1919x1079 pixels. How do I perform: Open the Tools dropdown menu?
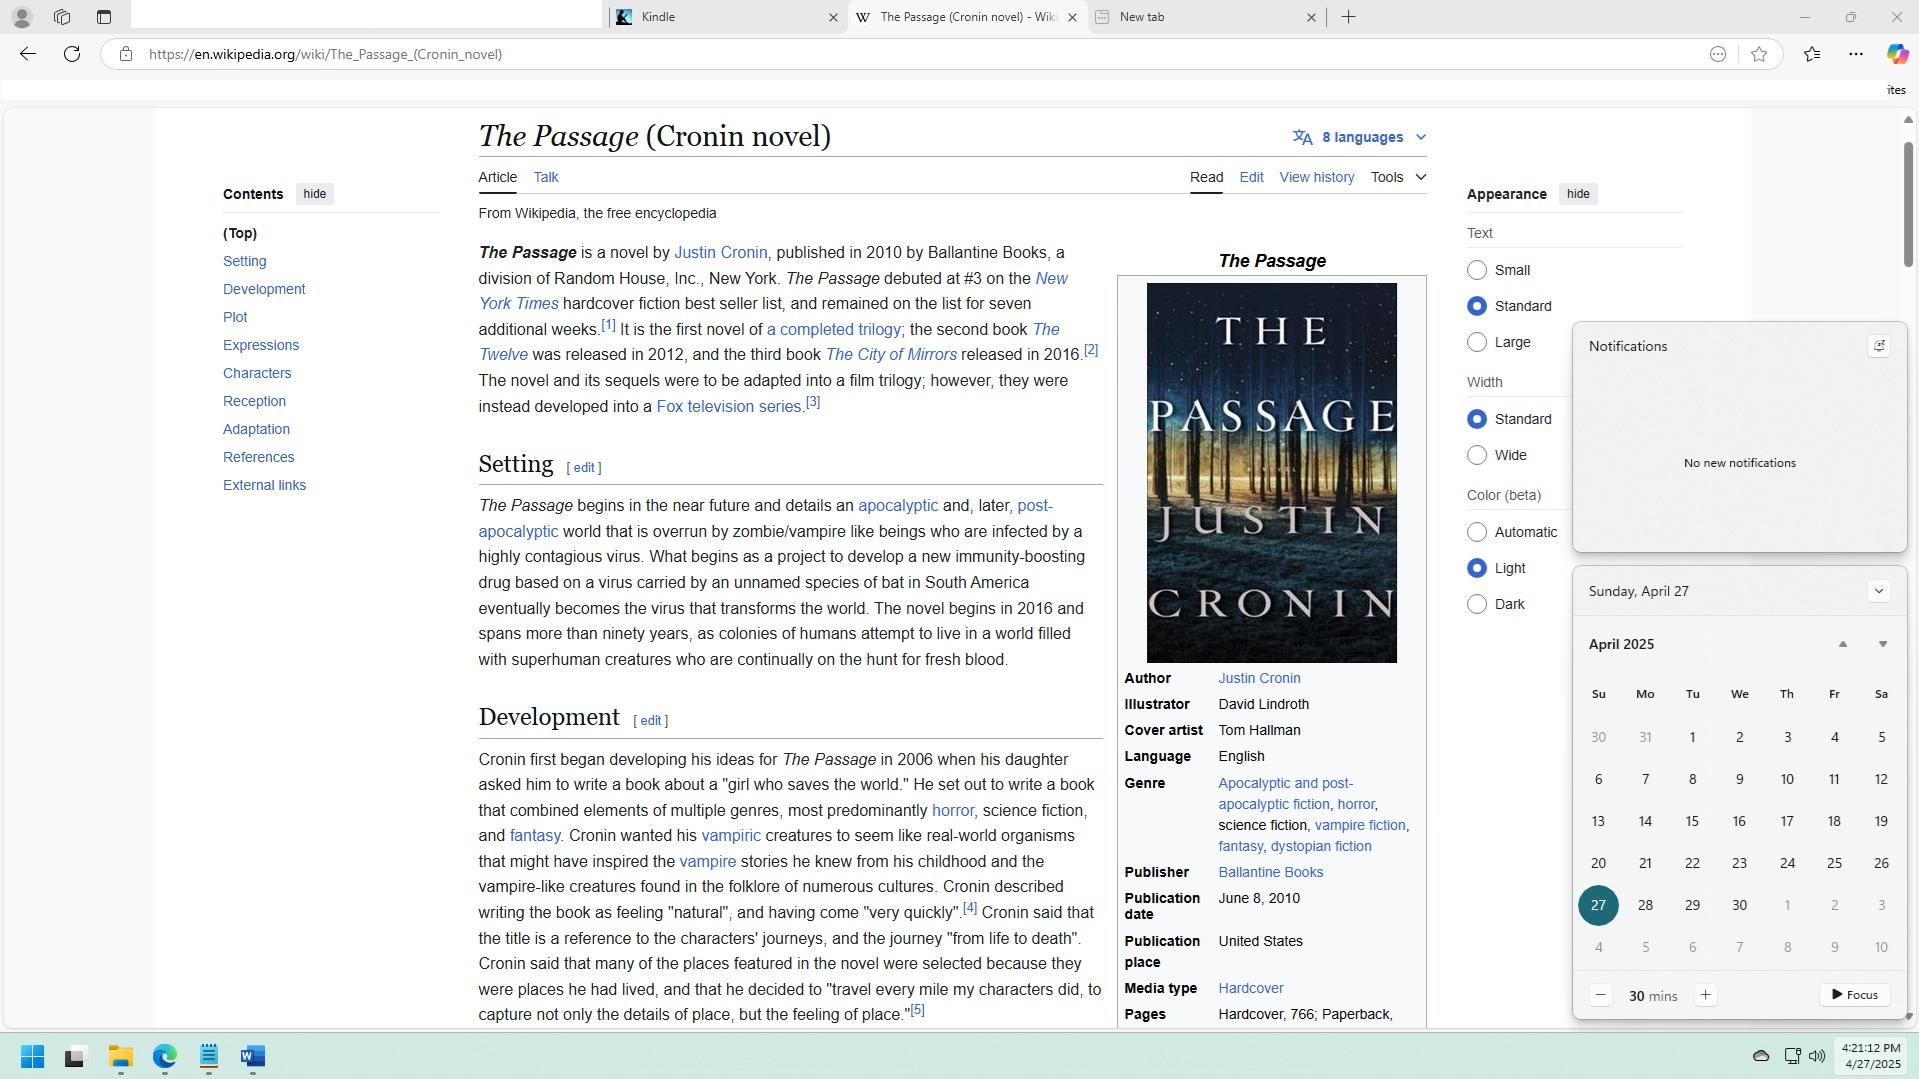pyautogui.click(x=1398, y=177)
